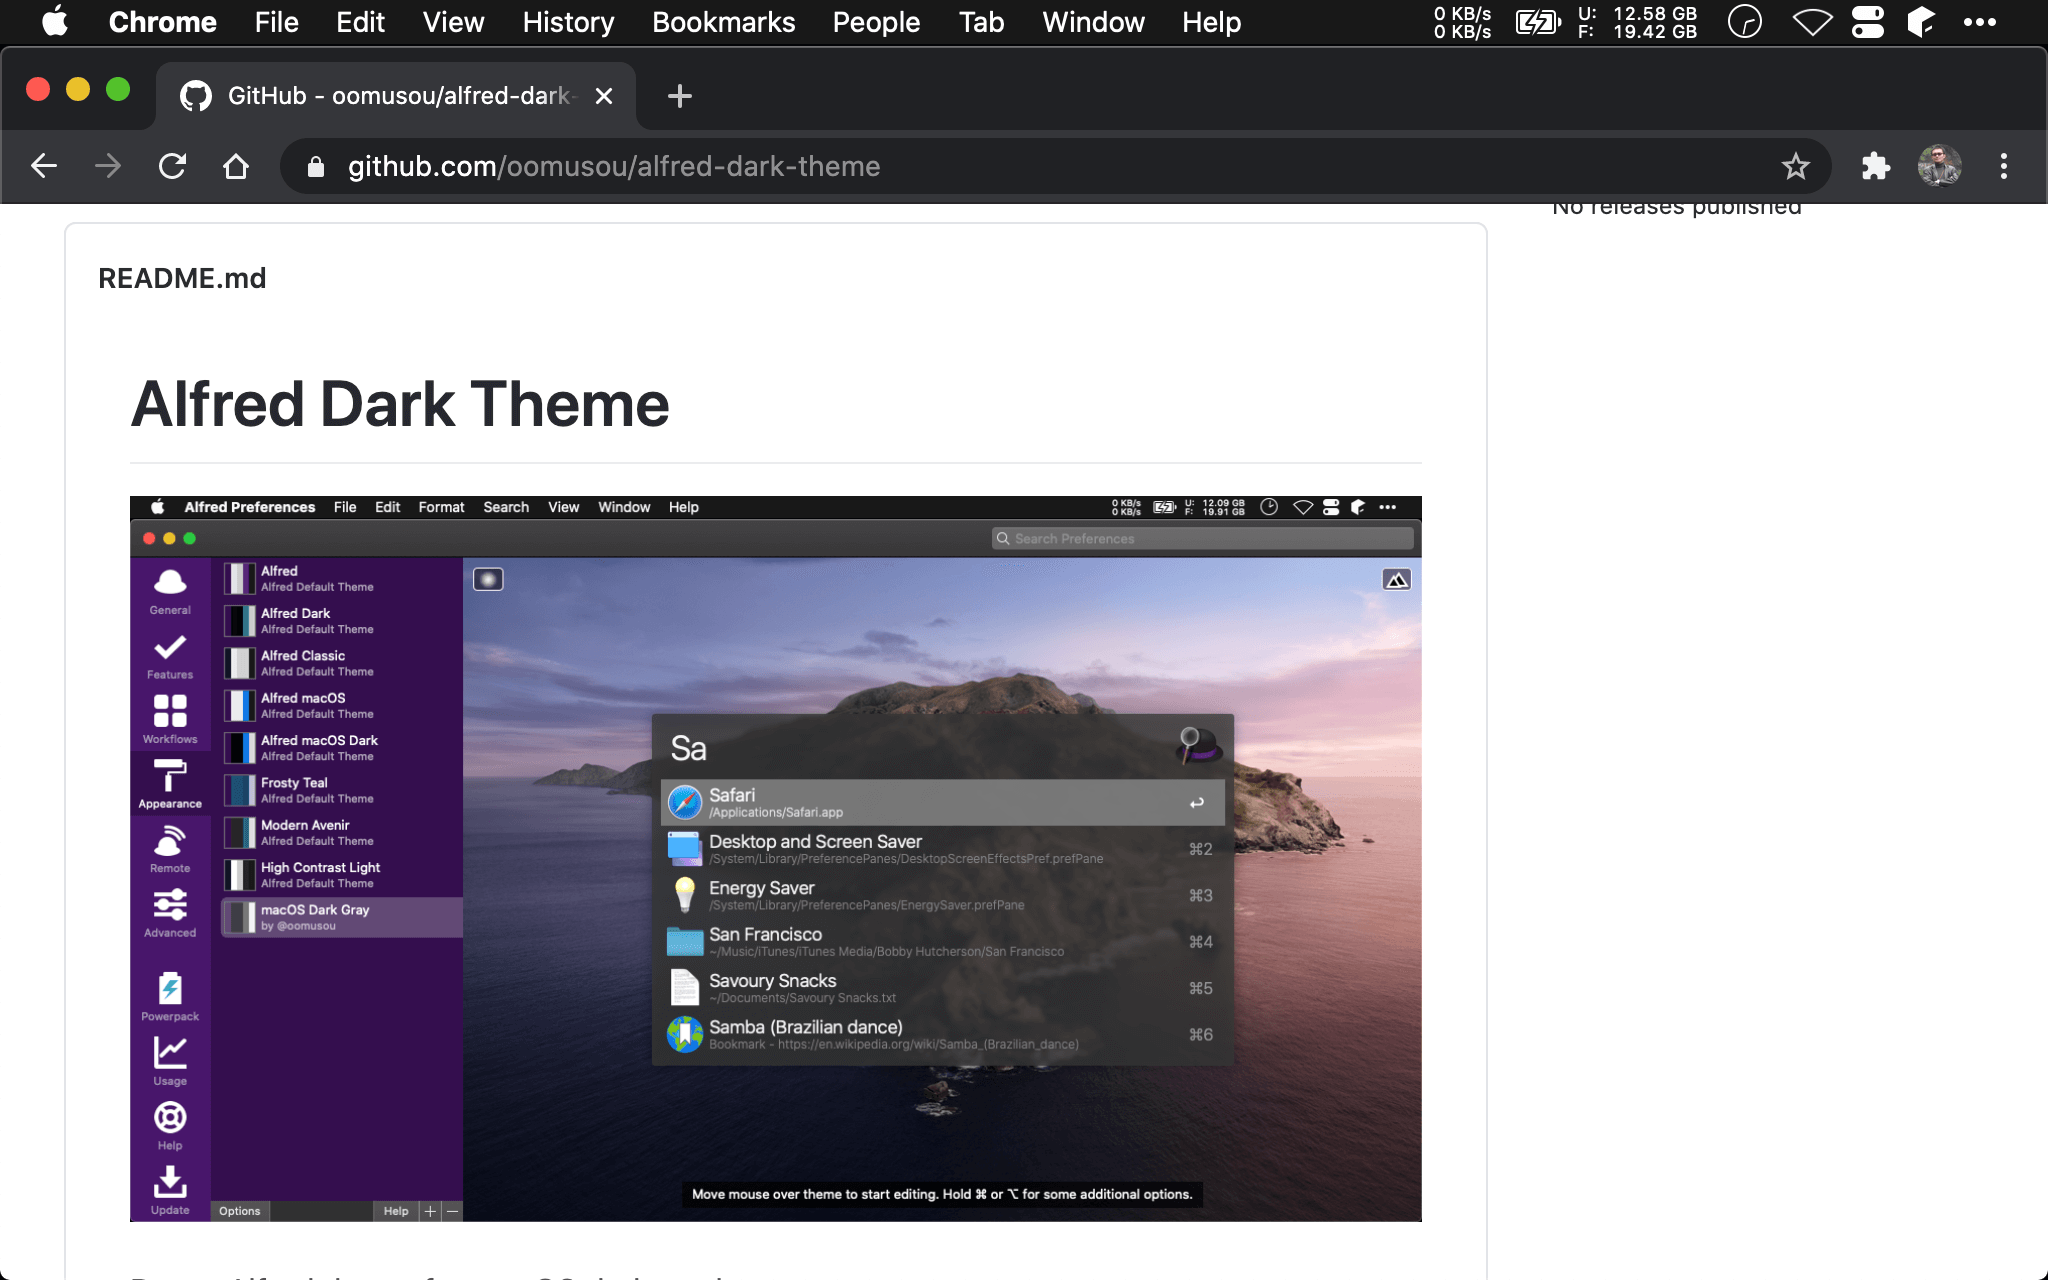Open the File menu

coord(276,22)
